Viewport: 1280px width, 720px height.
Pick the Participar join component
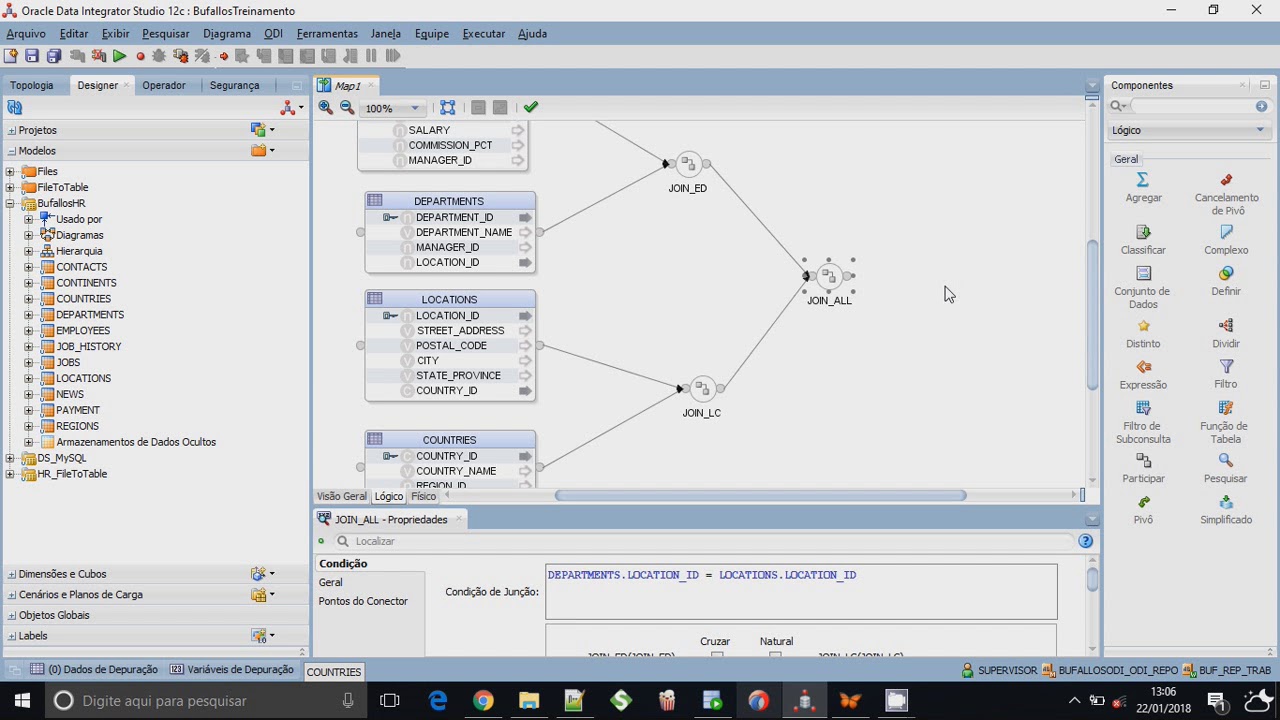point(1143,469)
